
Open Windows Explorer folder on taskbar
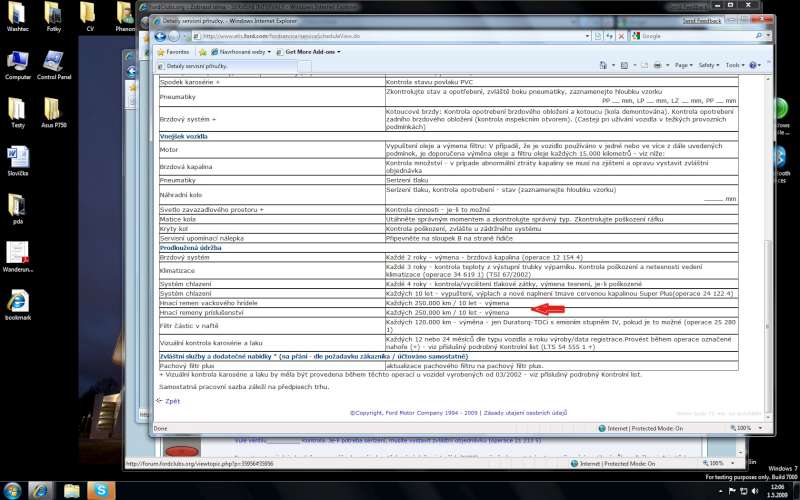[x=70, y=490]
